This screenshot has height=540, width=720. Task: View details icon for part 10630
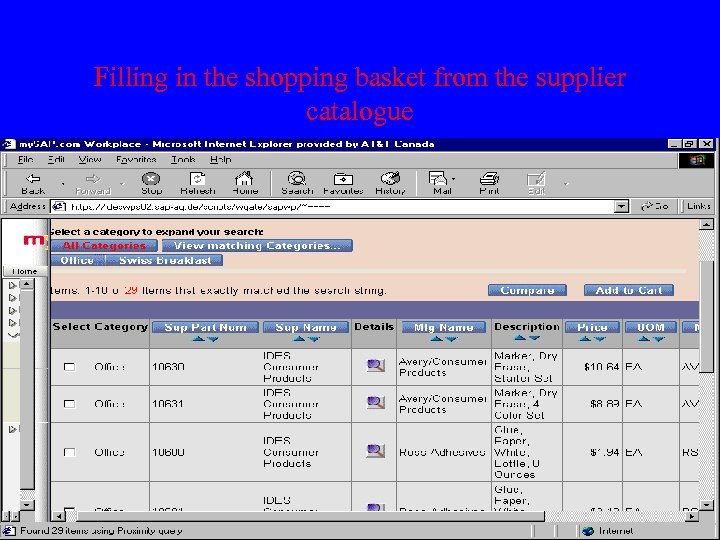[375, 366]
